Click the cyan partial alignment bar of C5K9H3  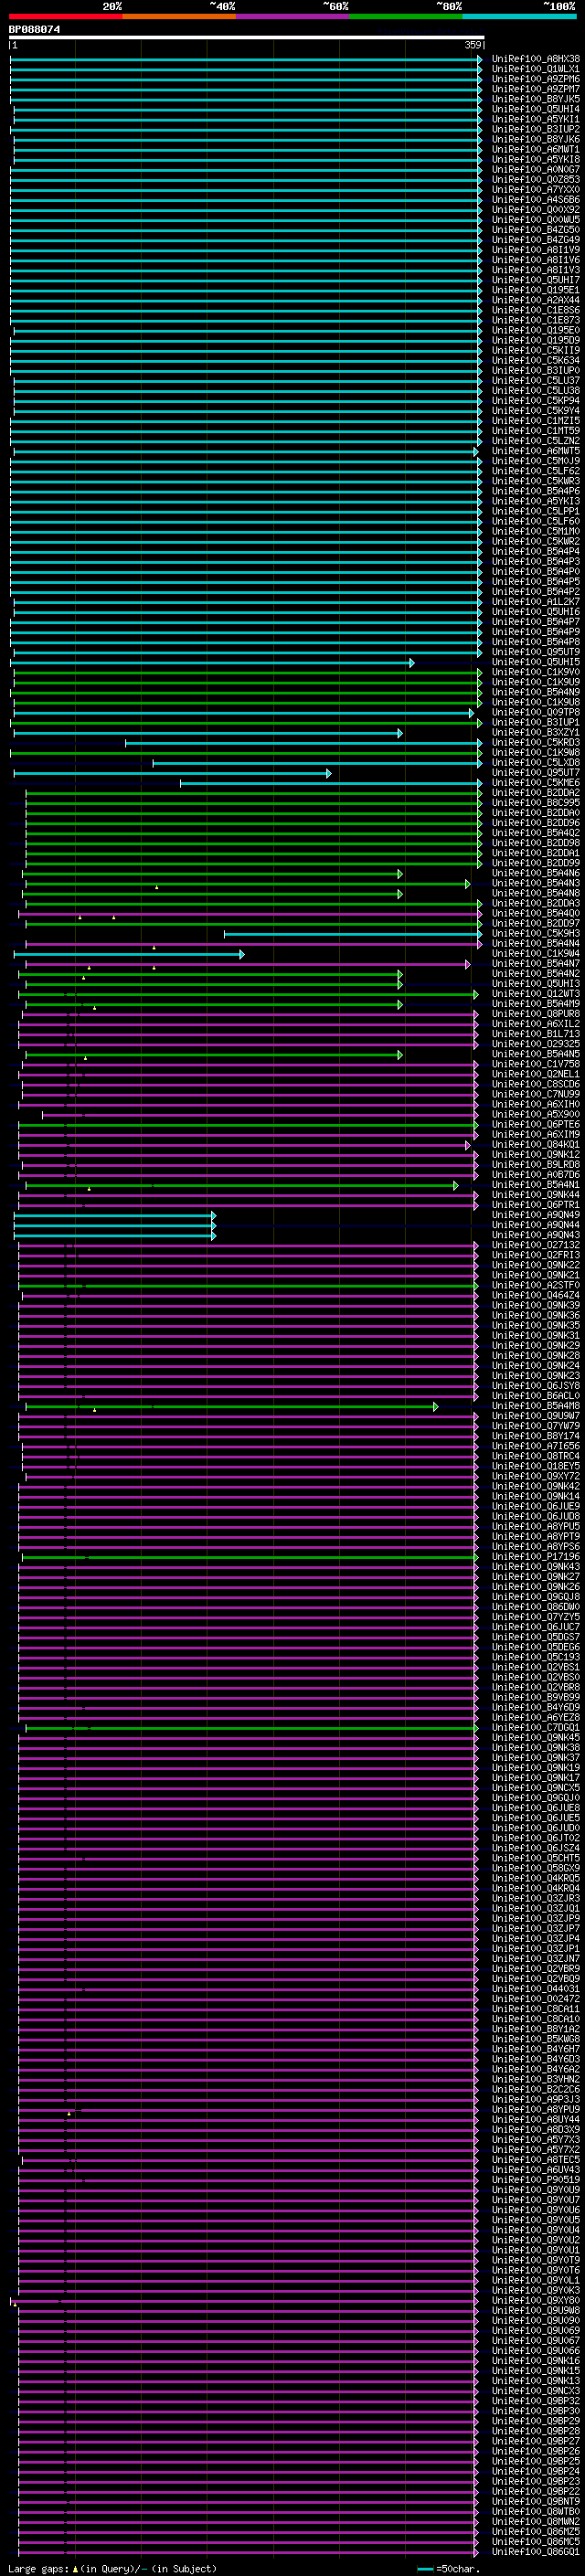click(x=353, y=934)
